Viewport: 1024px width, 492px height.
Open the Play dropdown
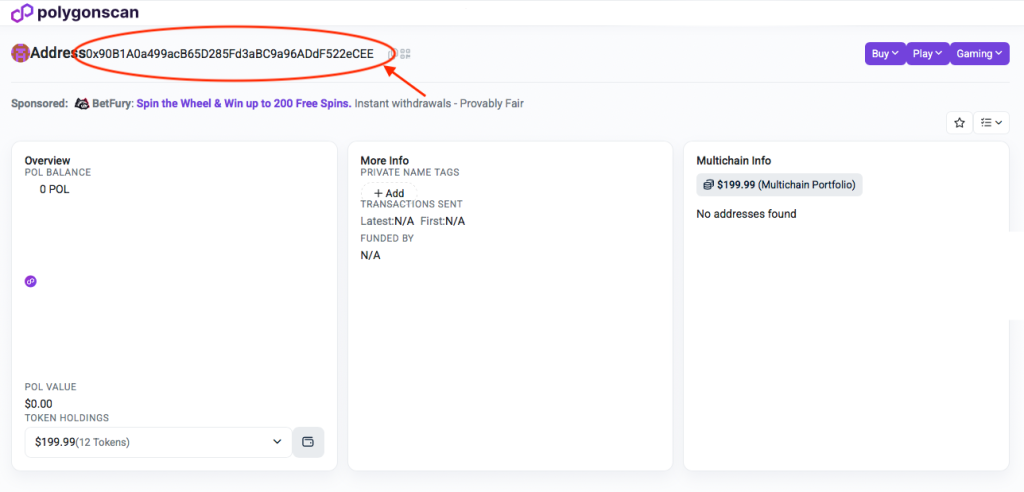click(927, 54)
